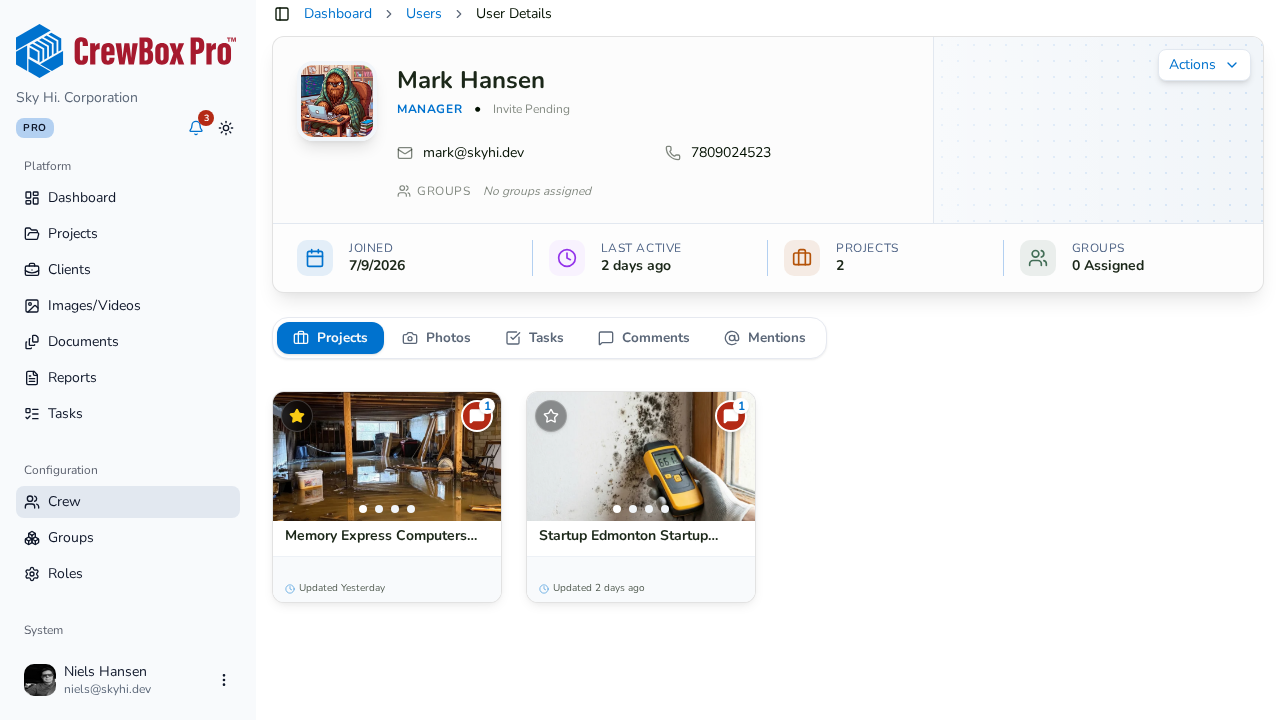Screen dimensions: 1280x720
Task: Go to Tasks in the sidebar
Action: click(128, 414)
